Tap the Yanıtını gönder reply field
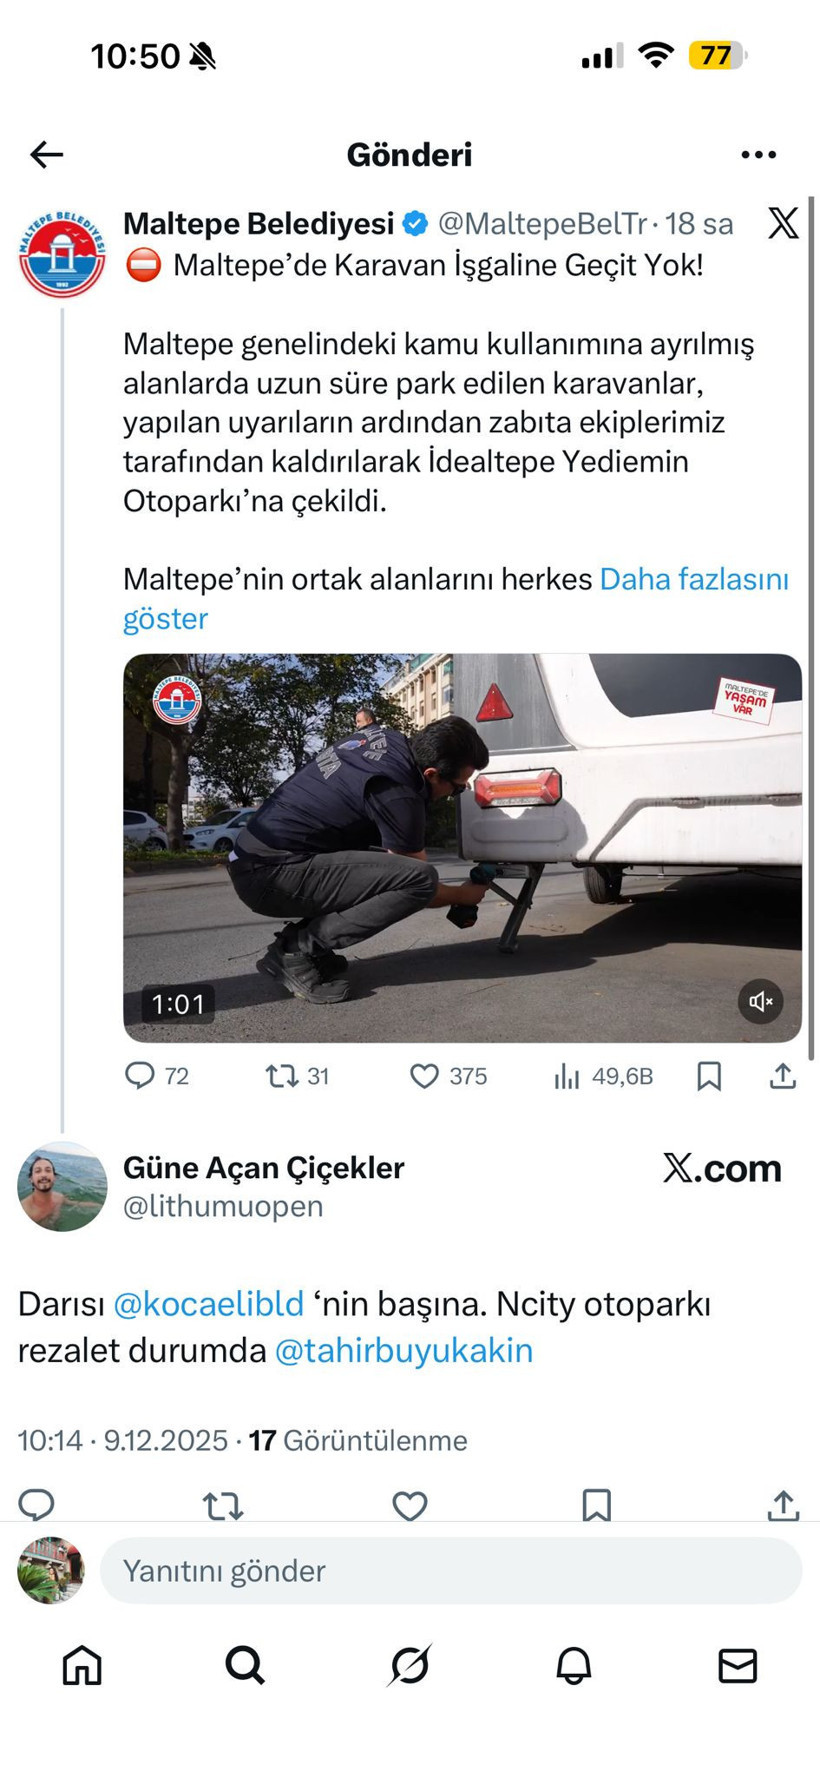This screenshot has width=820, height=1778. point(450,1570)
